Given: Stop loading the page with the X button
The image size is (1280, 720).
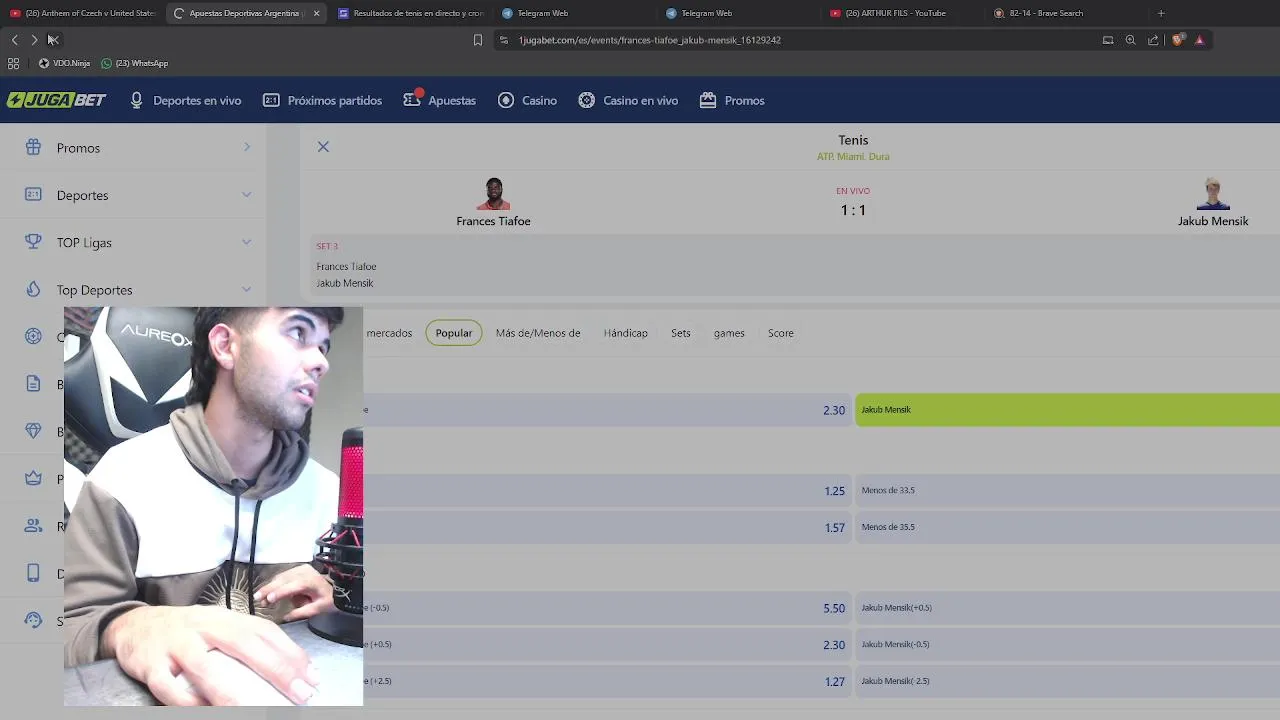Looking at the screenshot, I should click(53, 40).
